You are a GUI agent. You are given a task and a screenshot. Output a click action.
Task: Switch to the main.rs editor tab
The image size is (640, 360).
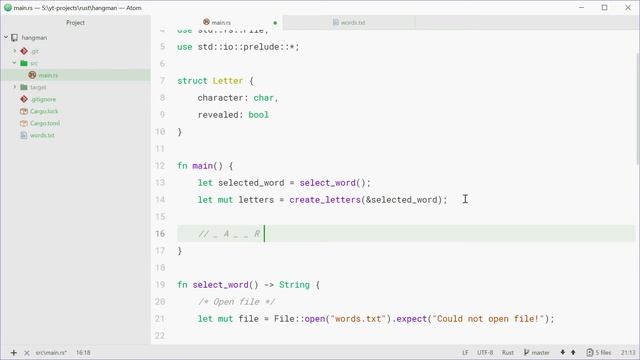tap(217, 22)
